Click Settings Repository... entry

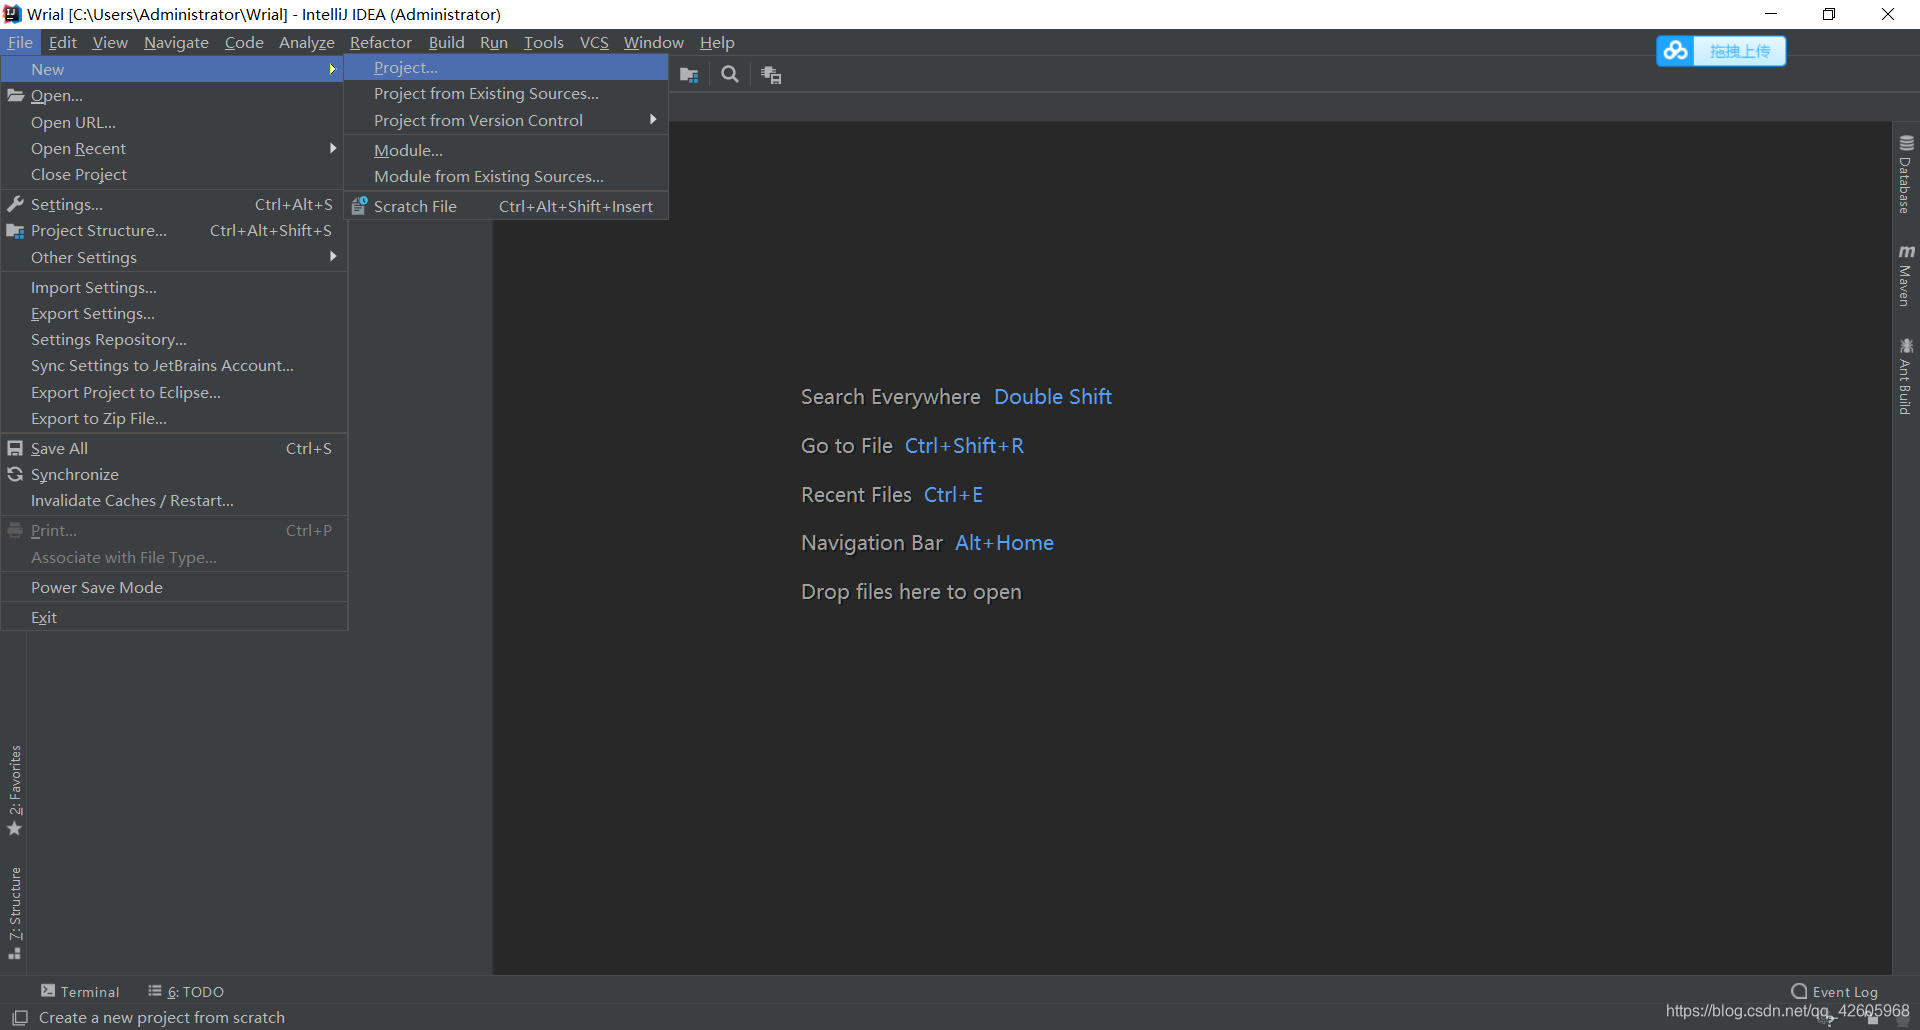tap(174, 339)
